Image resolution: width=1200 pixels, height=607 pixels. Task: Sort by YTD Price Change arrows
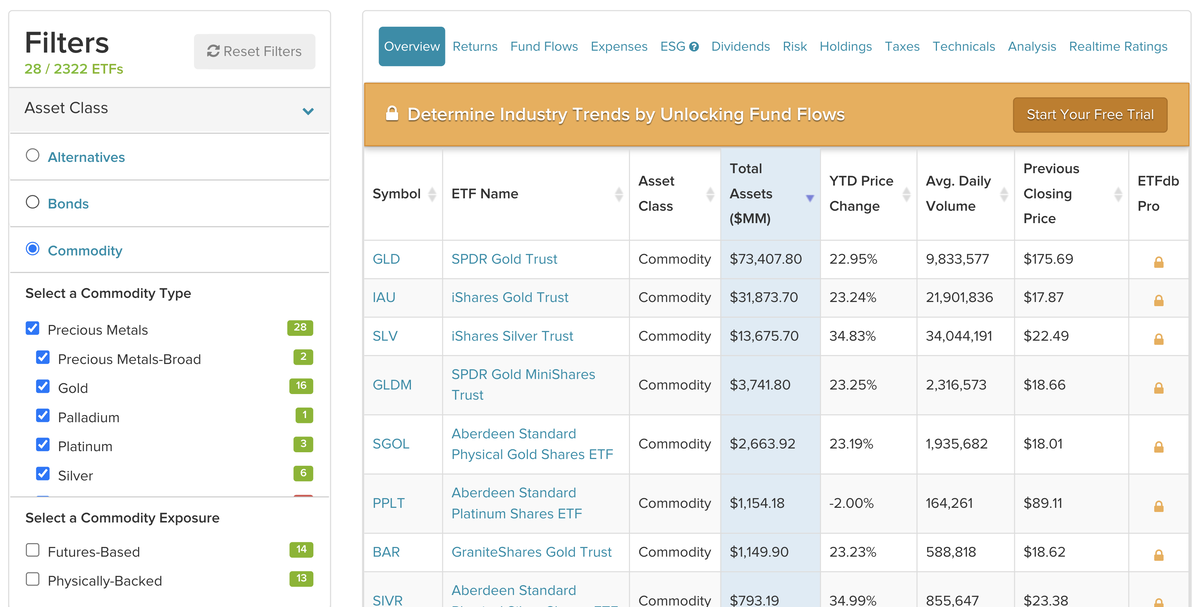(x=906, y=194)
